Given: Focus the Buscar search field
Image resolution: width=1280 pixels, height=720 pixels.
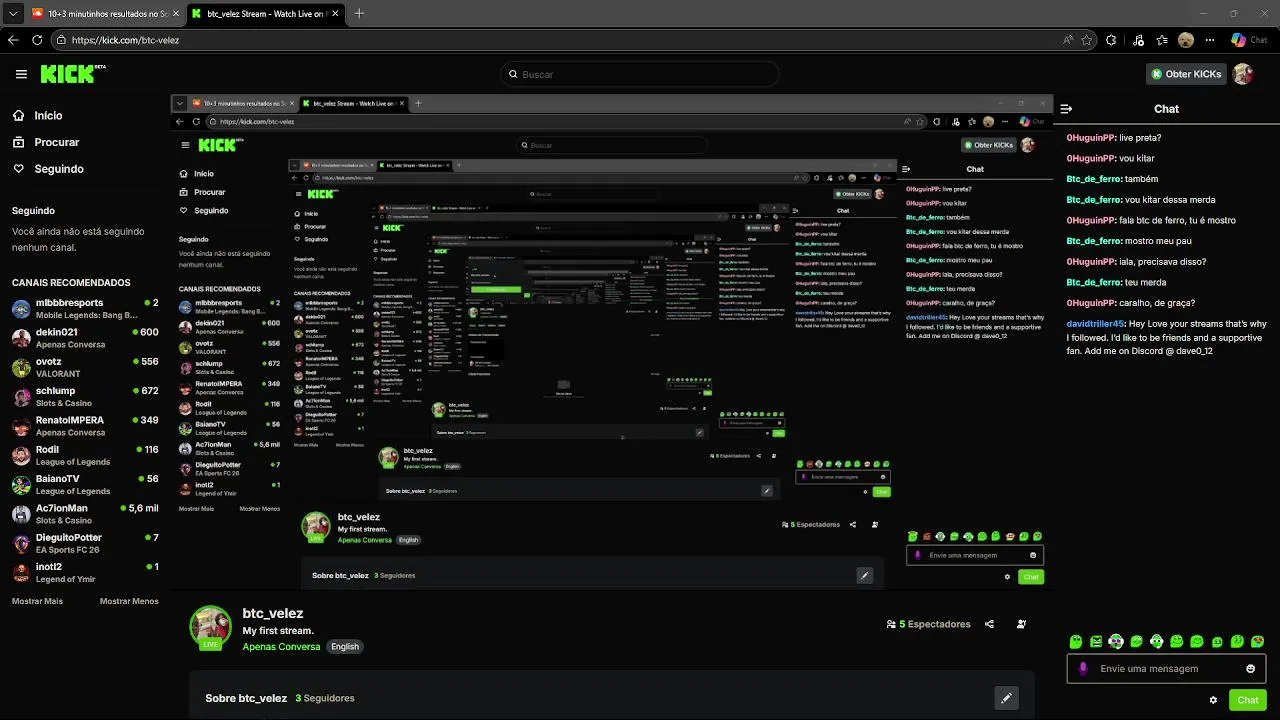Looking at the screenshot, I should click(640, 74).
